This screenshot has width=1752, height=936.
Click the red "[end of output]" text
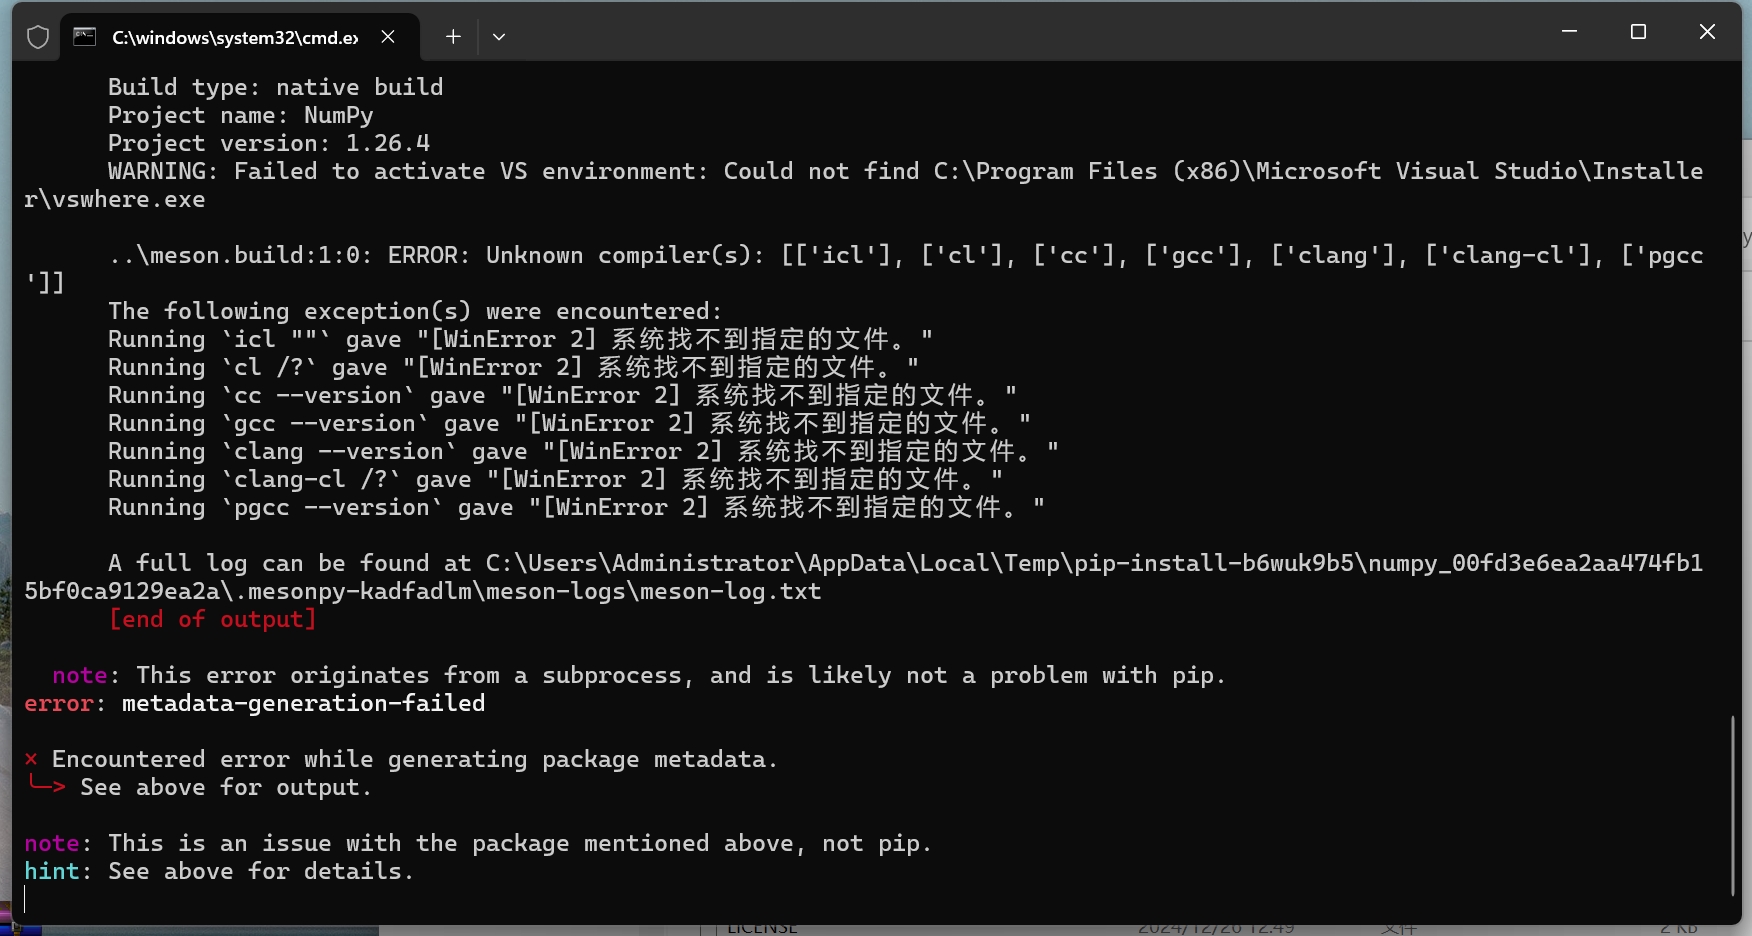(x=212, y=619)
